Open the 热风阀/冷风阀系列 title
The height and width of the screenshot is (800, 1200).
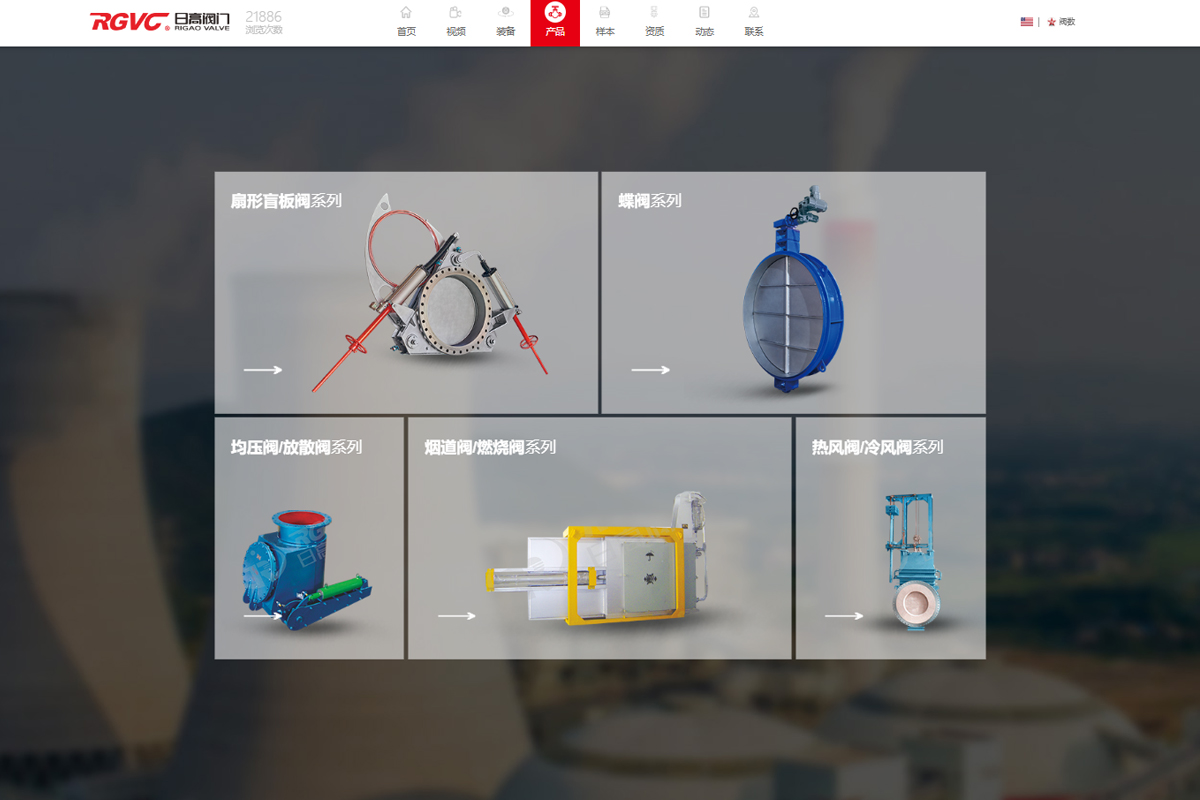coord(877,447)
